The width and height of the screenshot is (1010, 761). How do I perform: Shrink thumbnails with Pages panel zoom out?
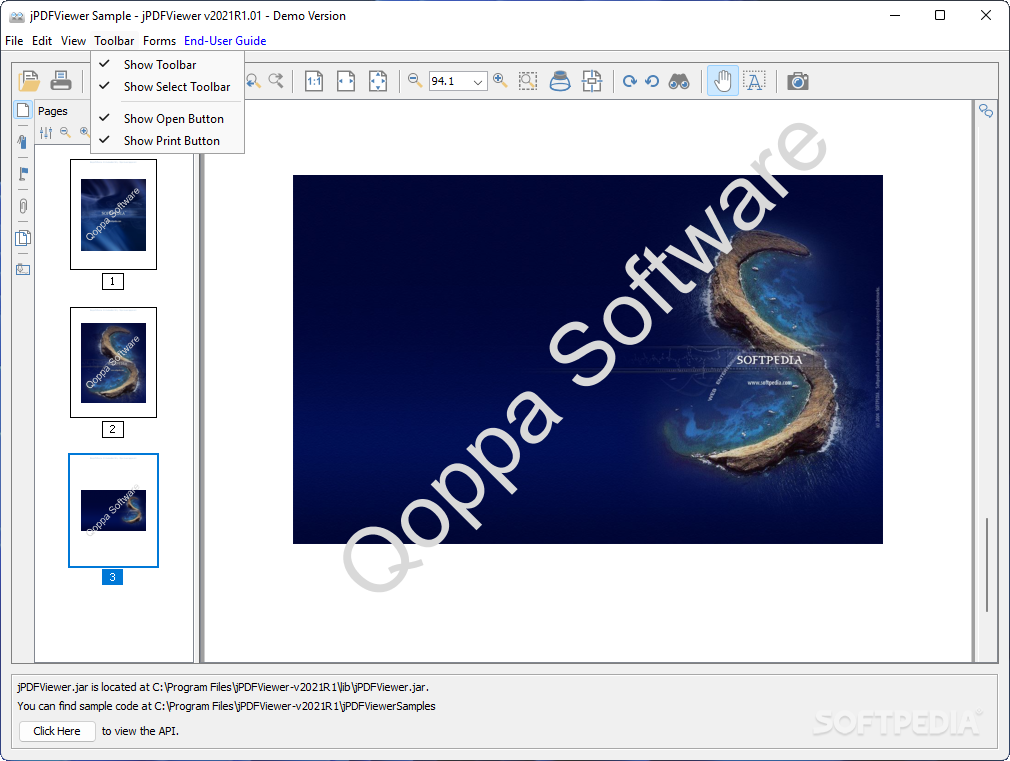click(x=65, y=132)
